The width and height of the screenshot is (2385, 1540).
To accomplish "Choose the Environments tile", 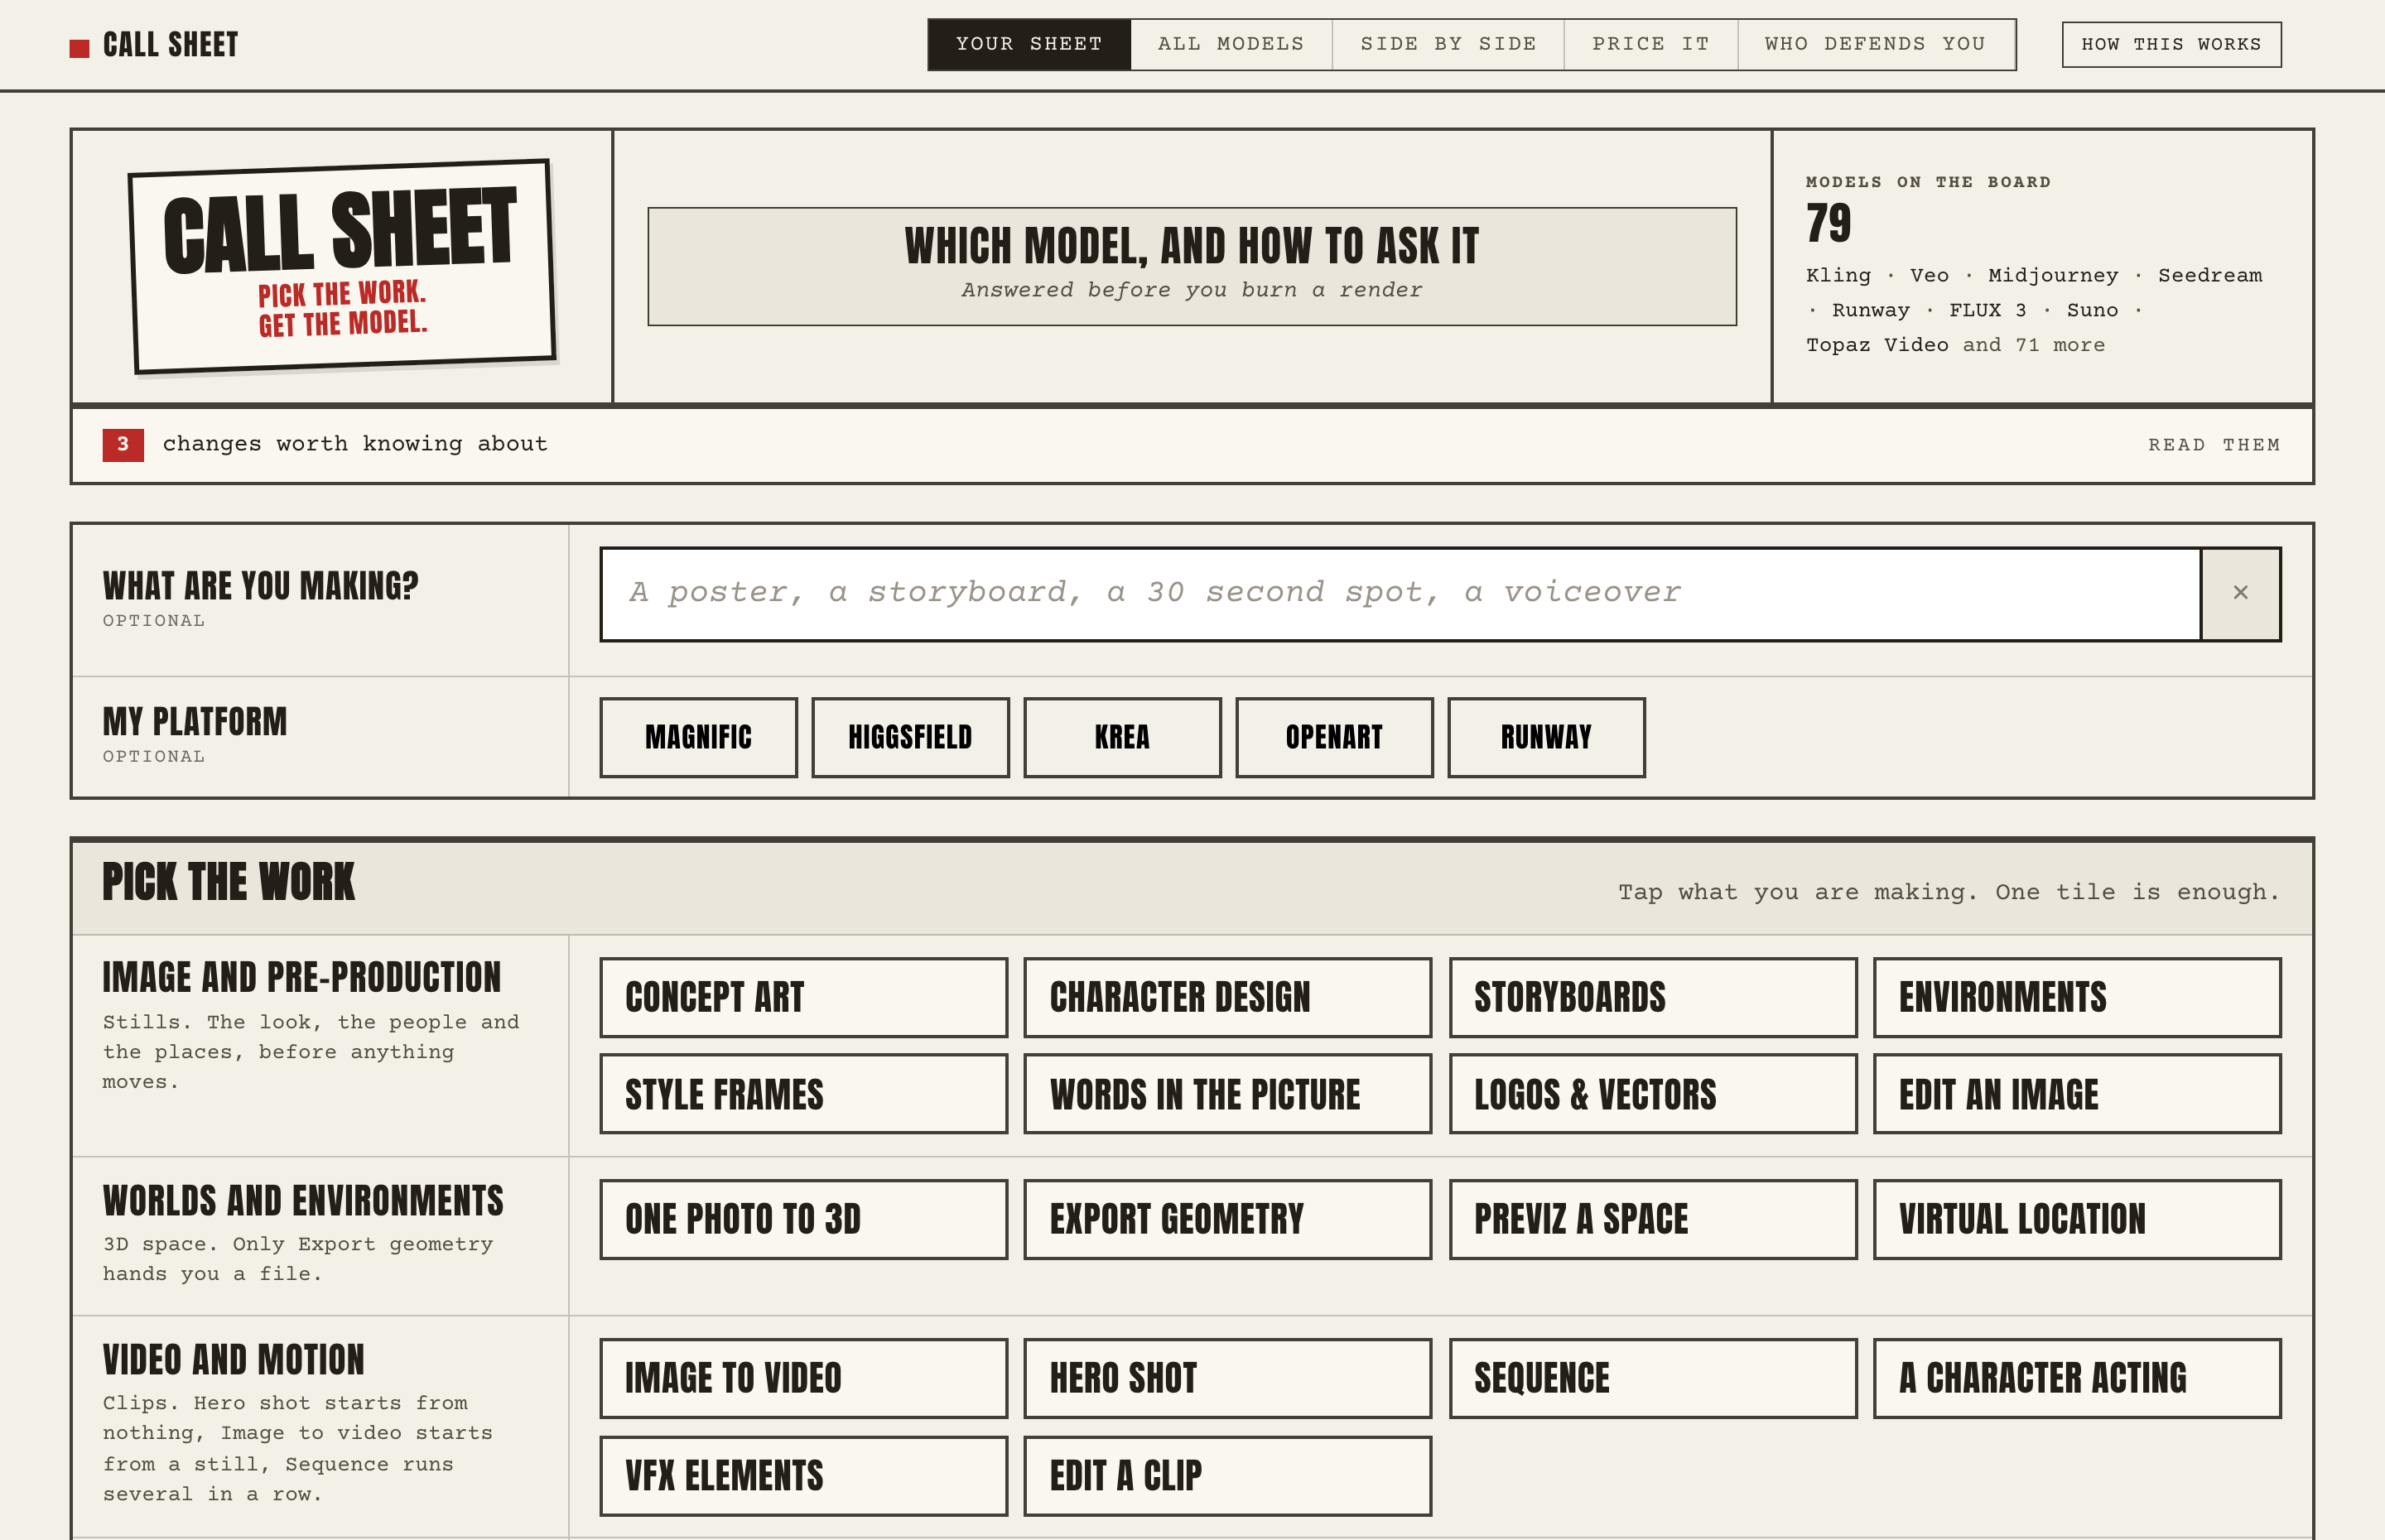I will tap(2076, 997).
